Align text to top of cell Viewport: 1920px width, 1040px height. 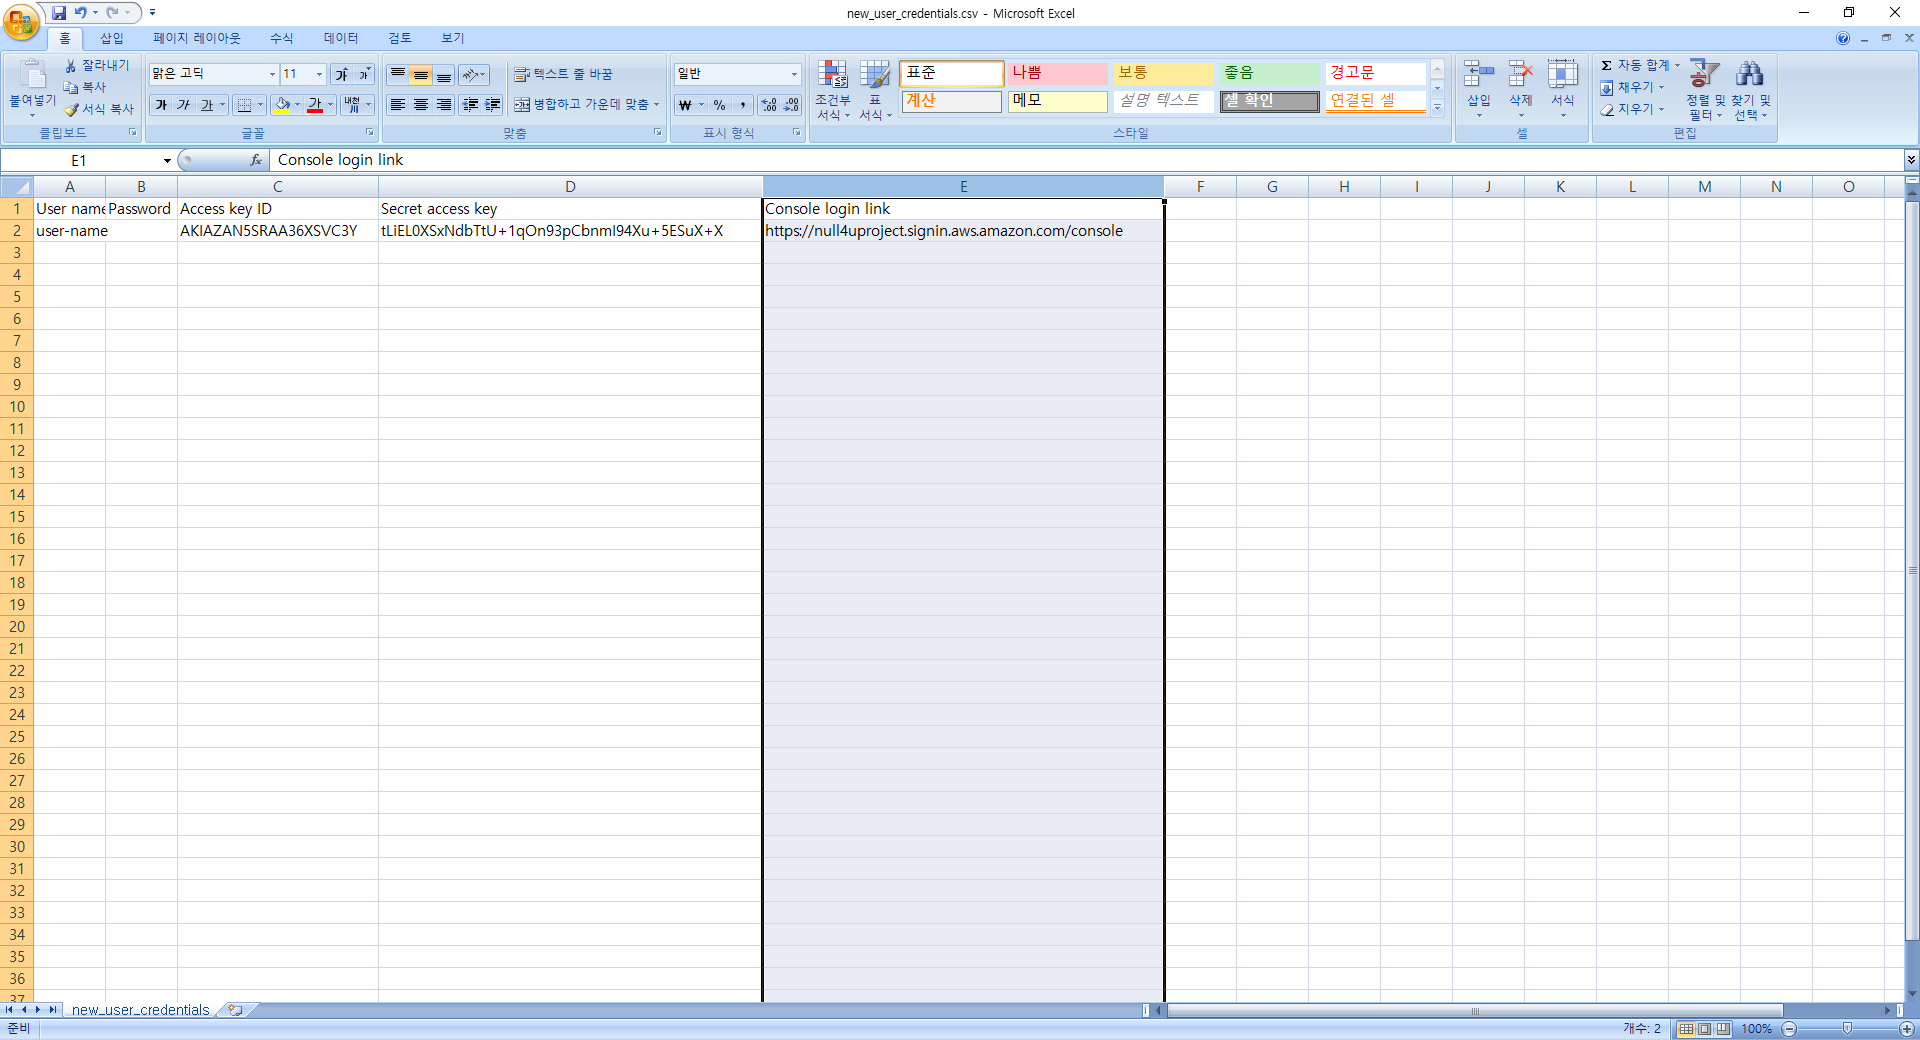click(398, 75)
